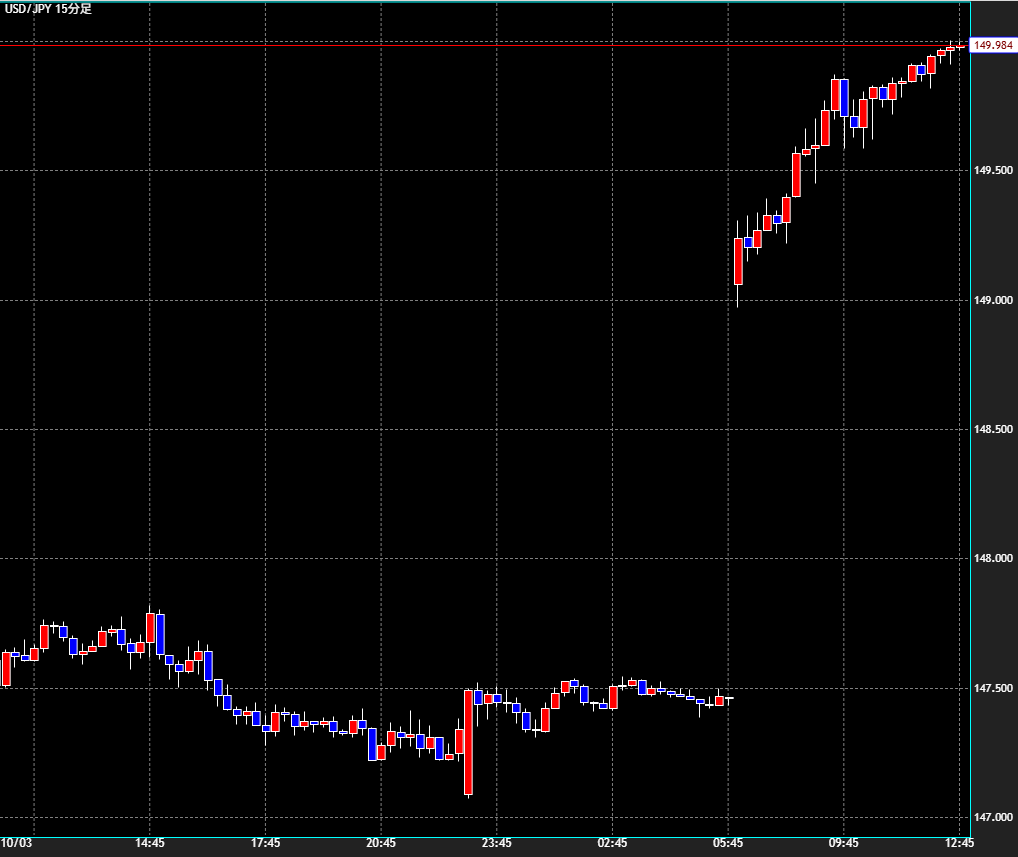
Task: Click the 20:45 time axis label
Action: 381,843
